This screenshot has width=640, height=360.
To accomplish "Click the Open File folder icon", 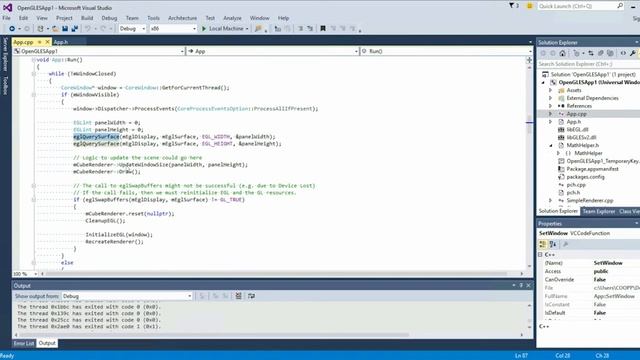I will [x=55, y=29].
